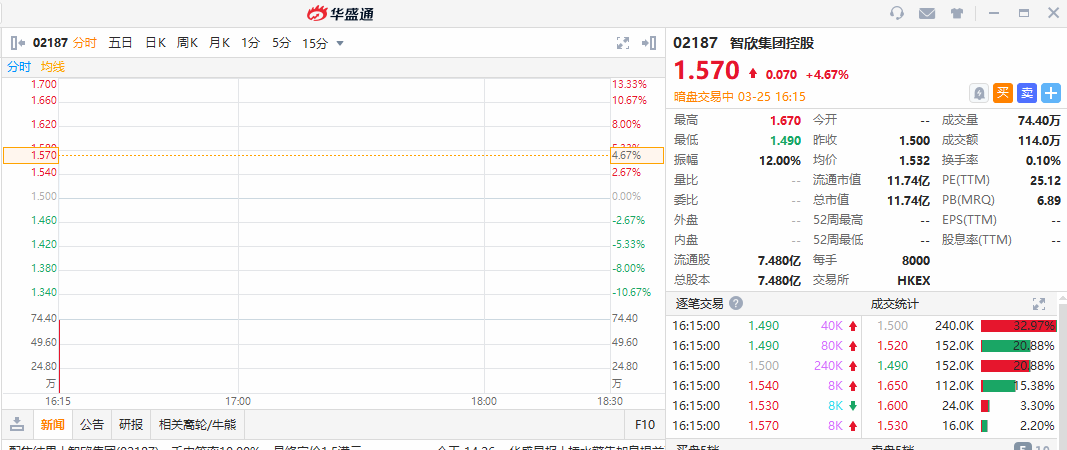The height and width of the screenshot is (450, 1067).
Task: Click the scrollbar up arrow in trades panel
Action: point(1062,300)
